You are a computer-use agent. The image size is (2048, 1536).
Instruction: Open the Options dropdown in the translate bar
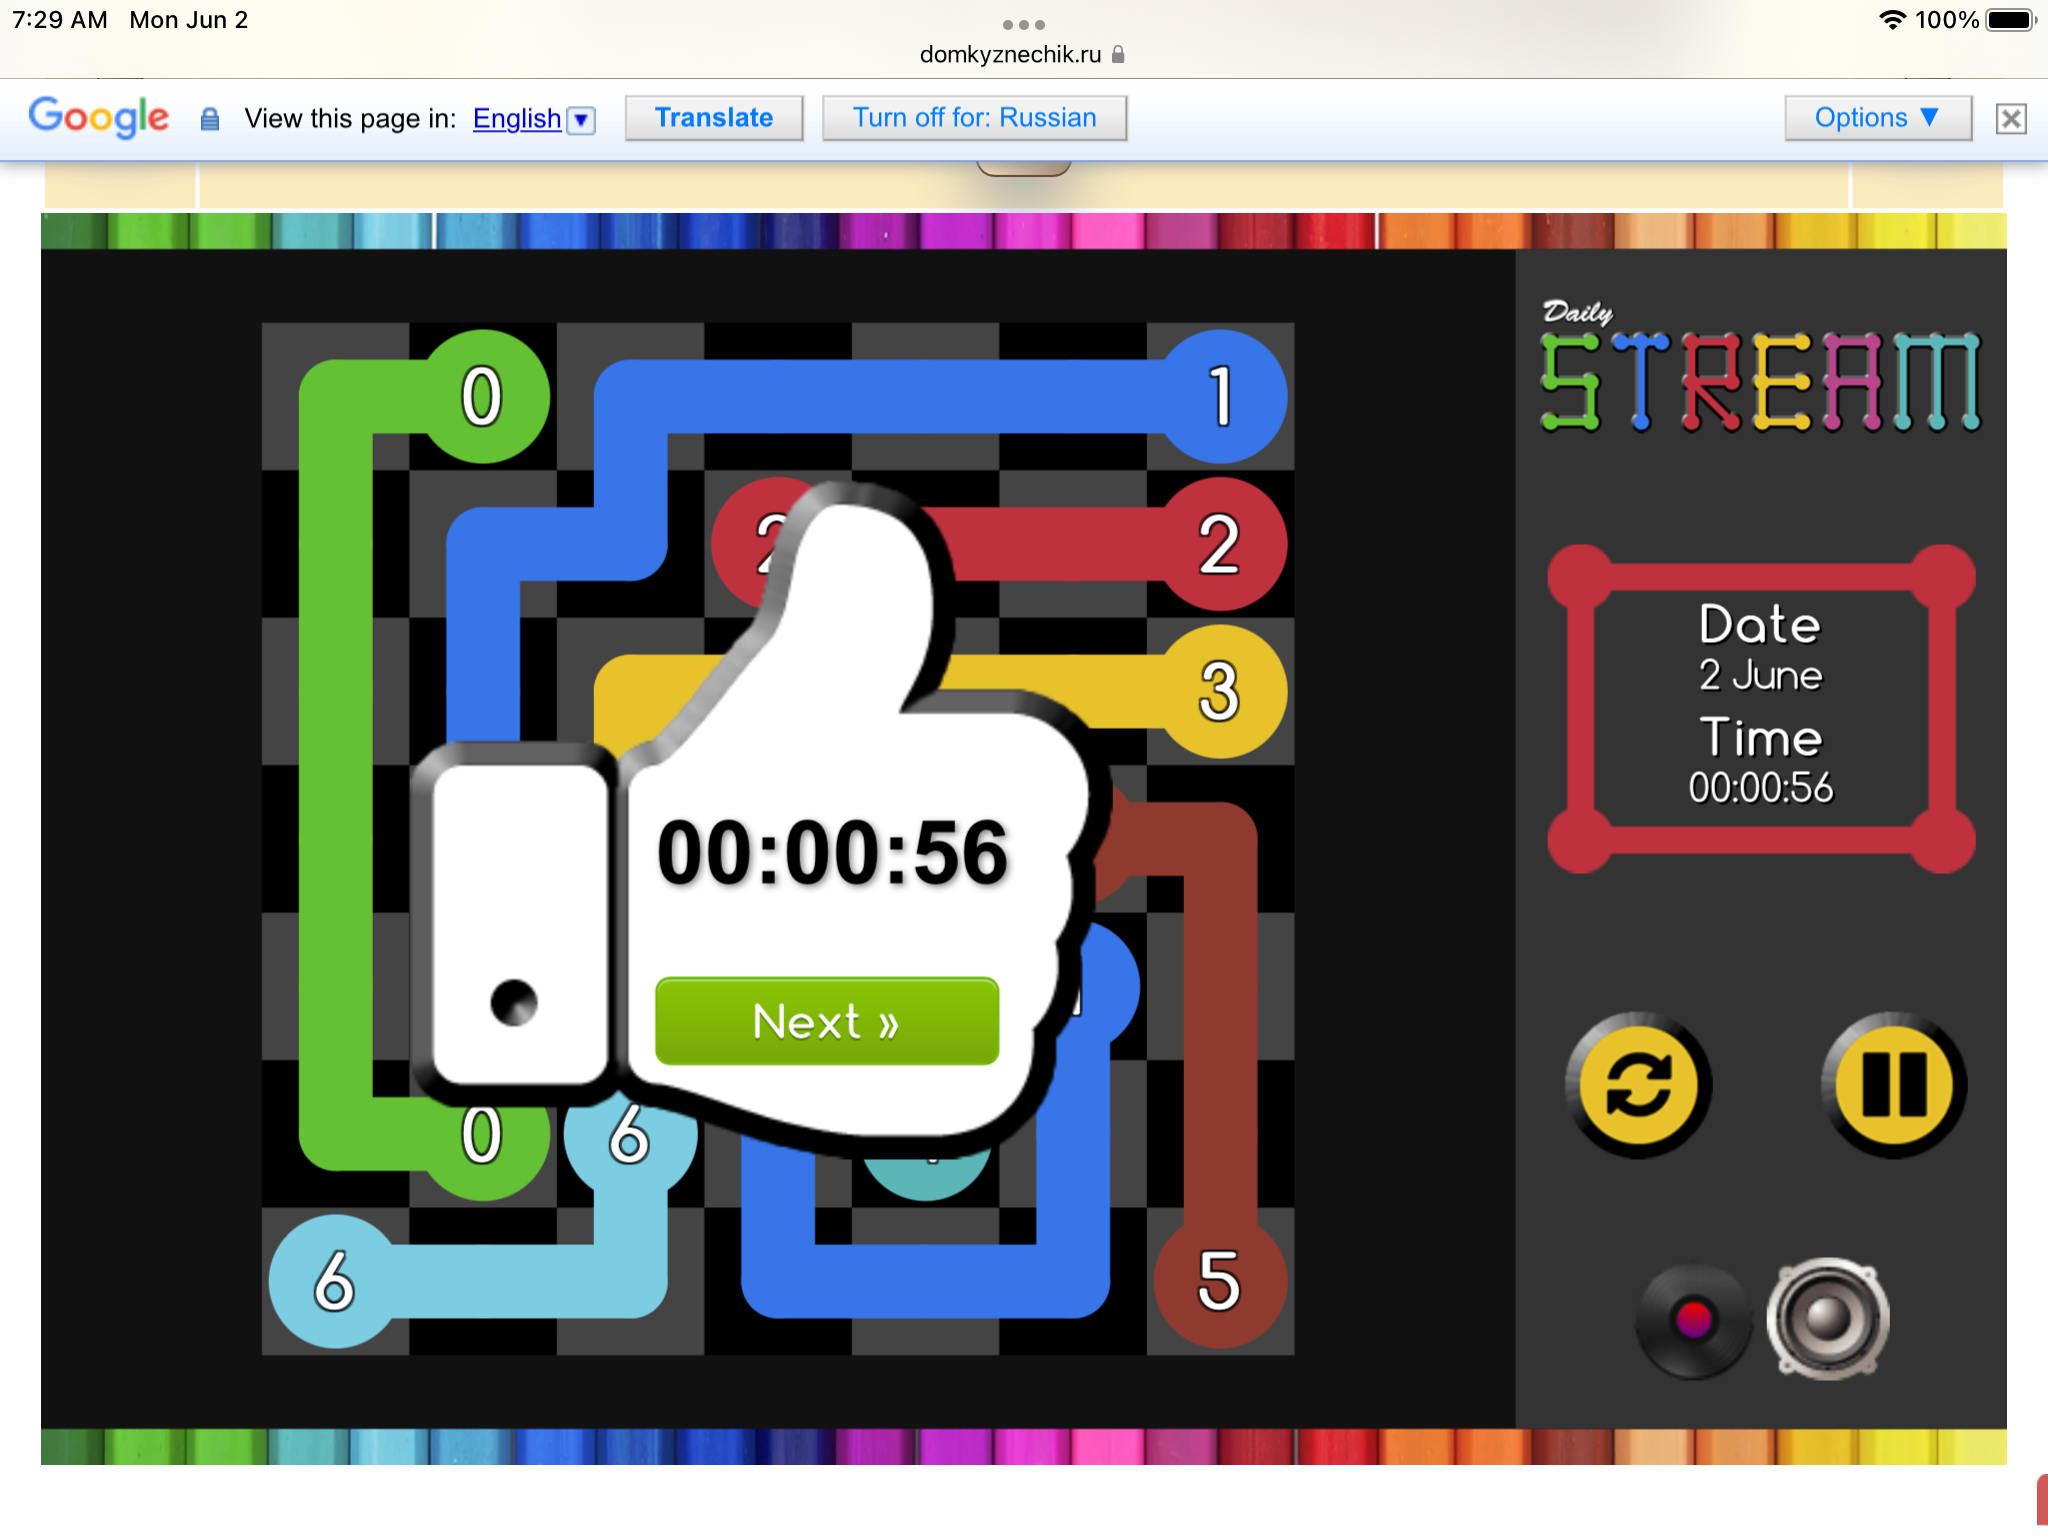point(1877,118)
